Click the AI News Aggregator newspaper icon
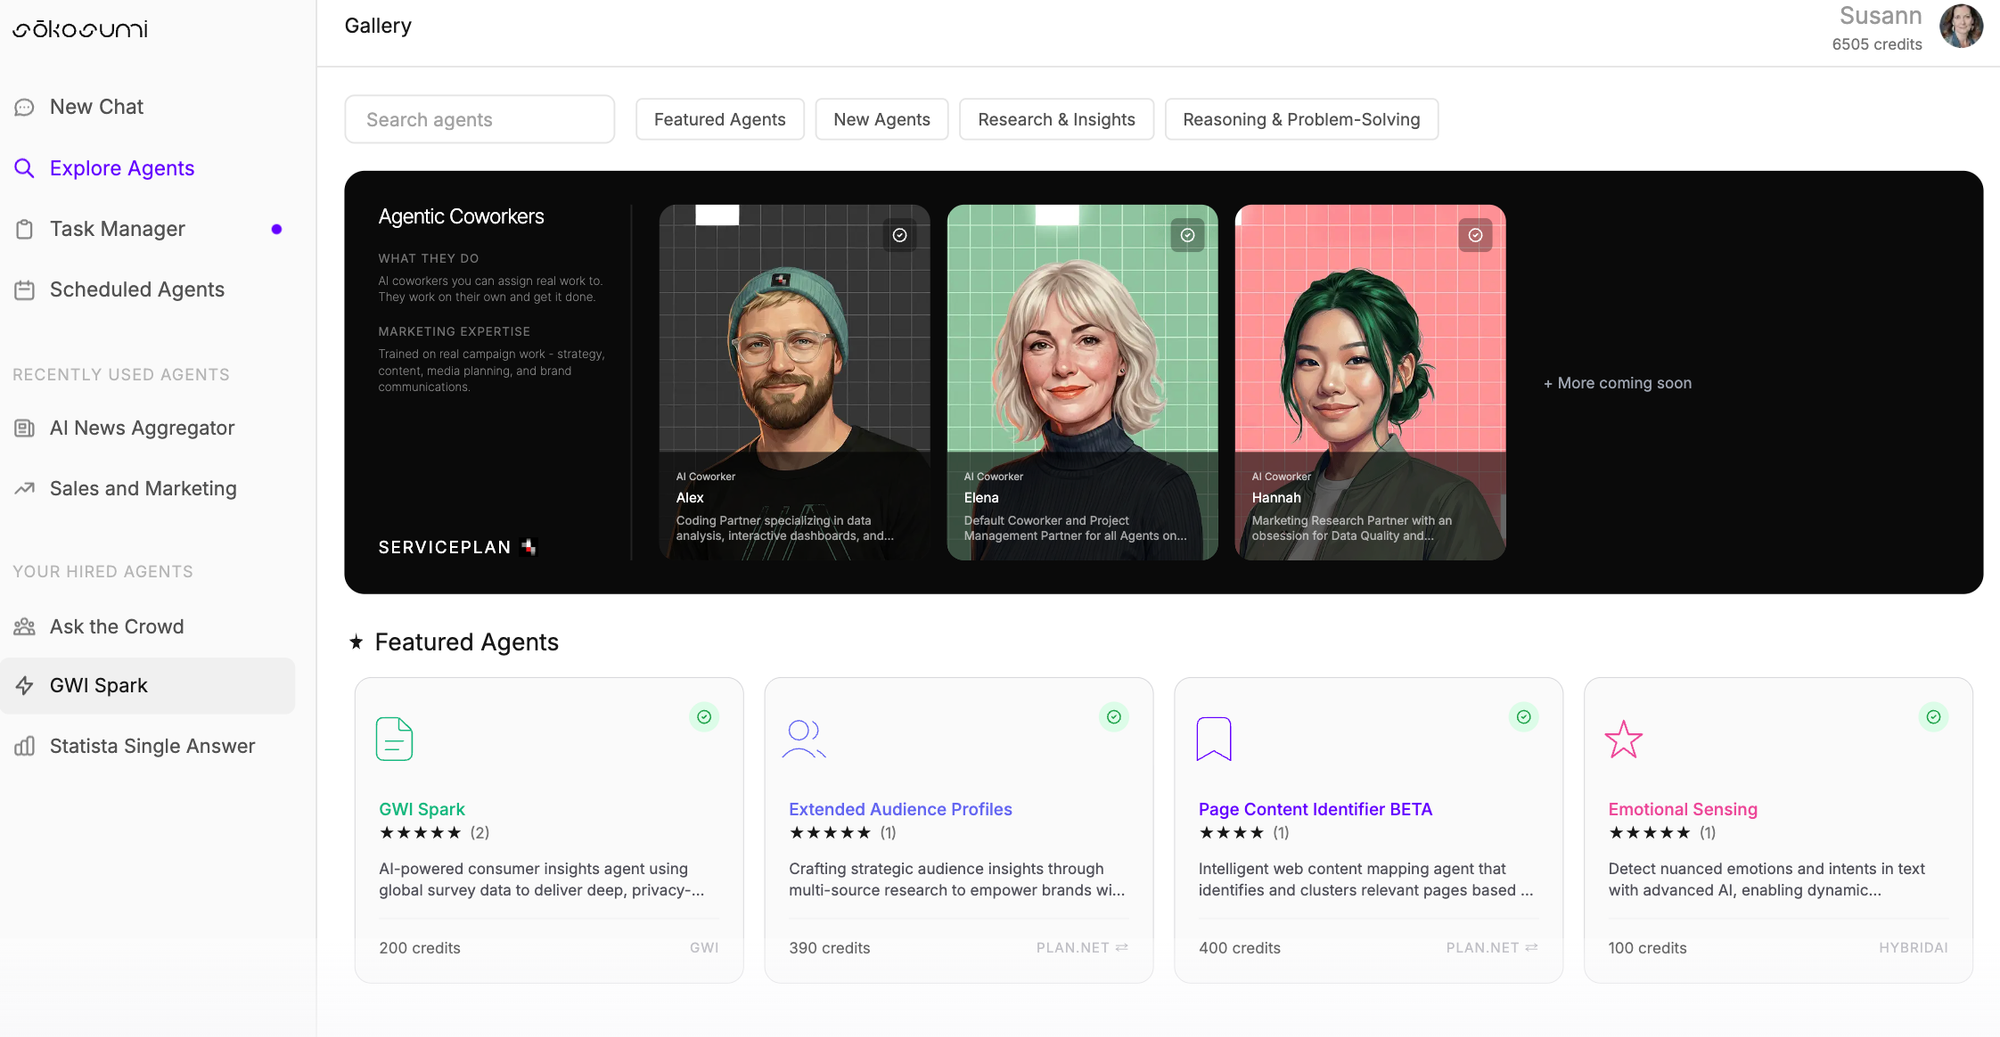 pyautogui.click(x=25, y=428)
